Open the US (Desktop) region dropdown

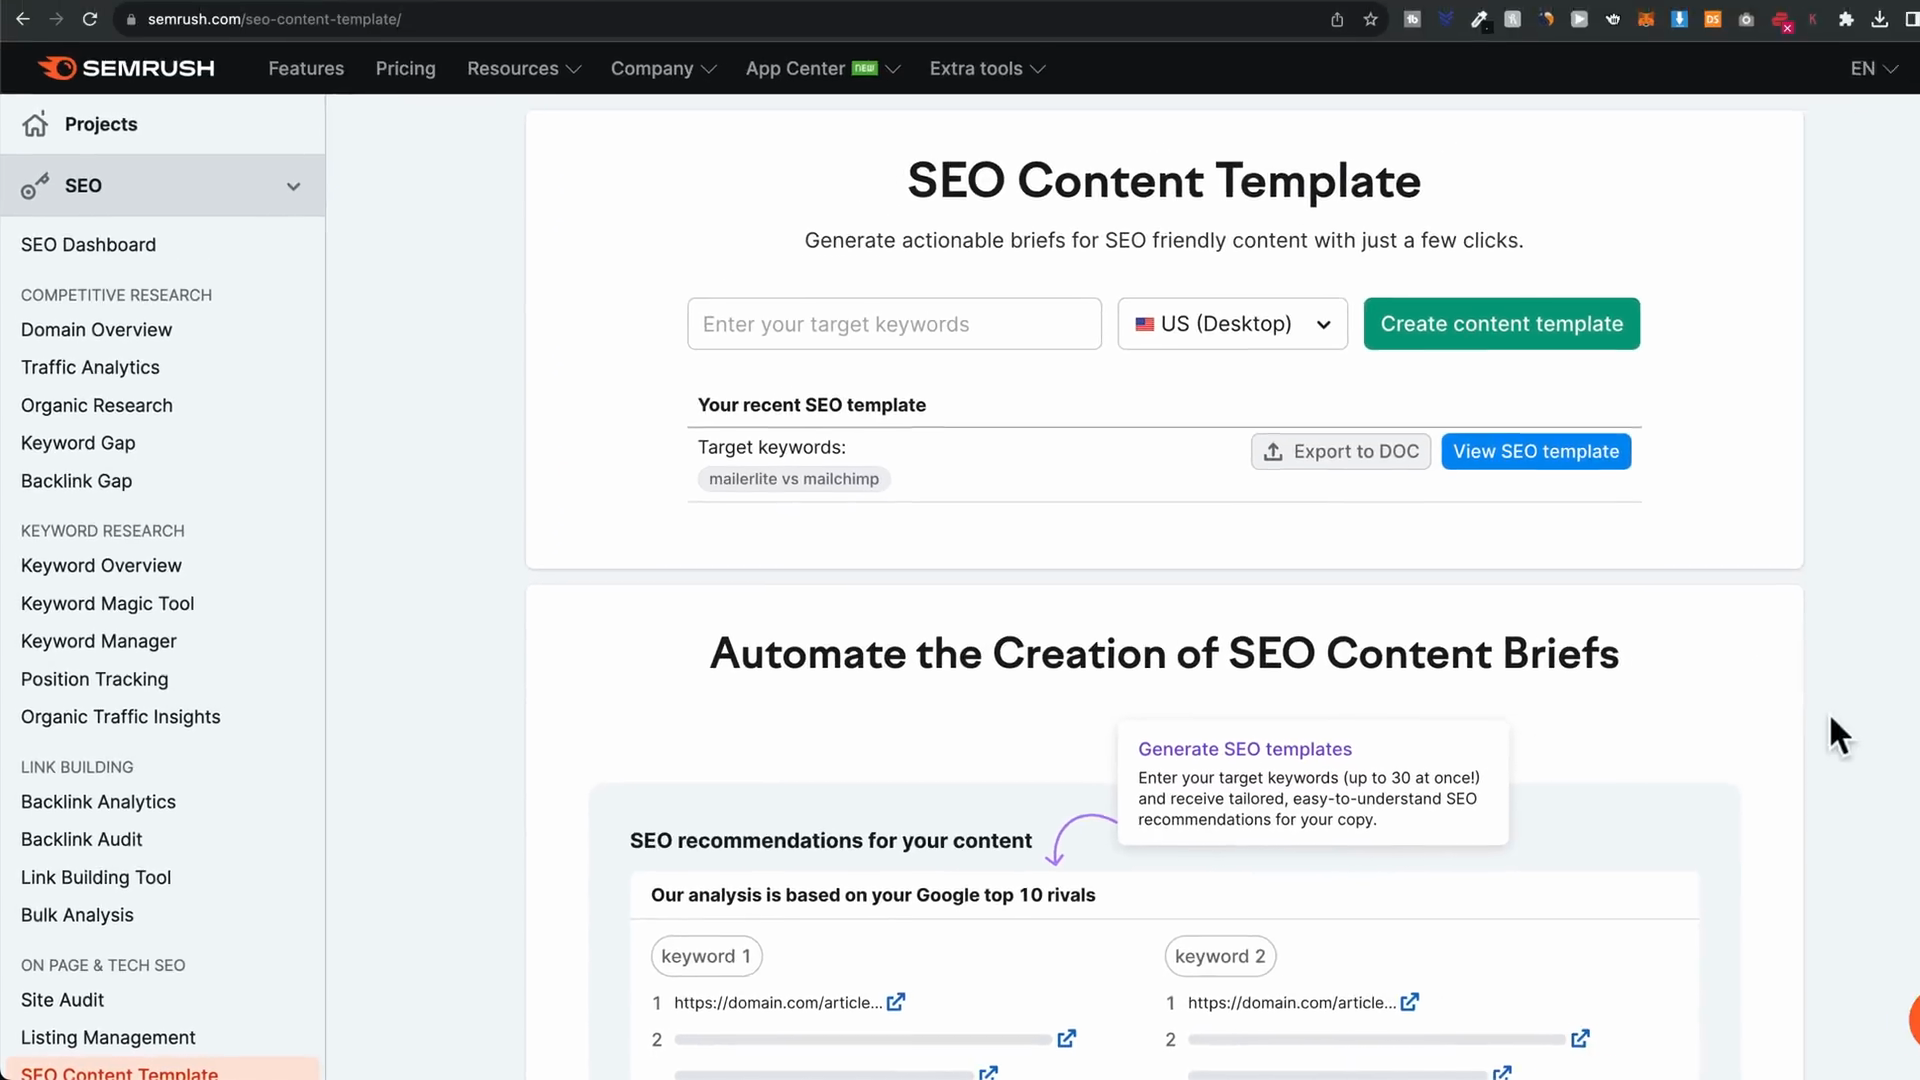pos(1232,324)
